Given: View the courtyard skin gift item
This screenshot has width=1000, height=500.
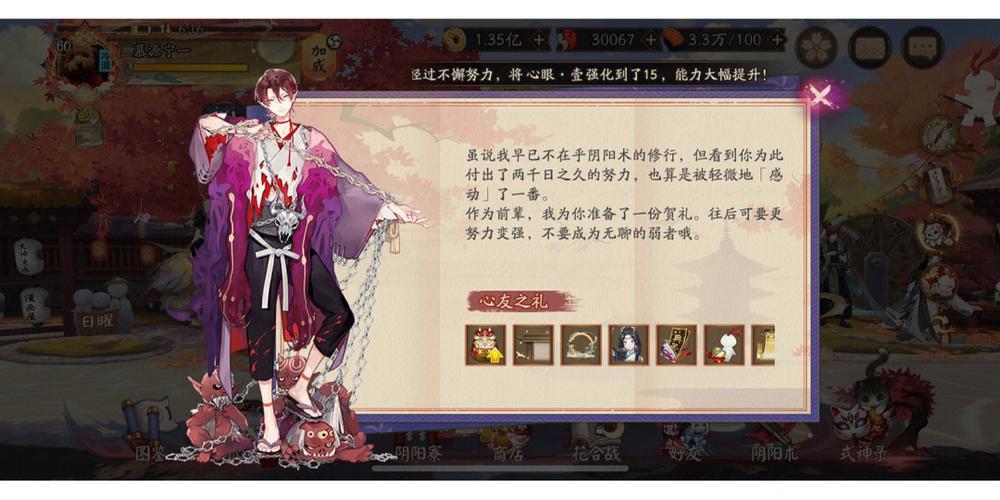Looking at the screenshot, I should point(533,345).
